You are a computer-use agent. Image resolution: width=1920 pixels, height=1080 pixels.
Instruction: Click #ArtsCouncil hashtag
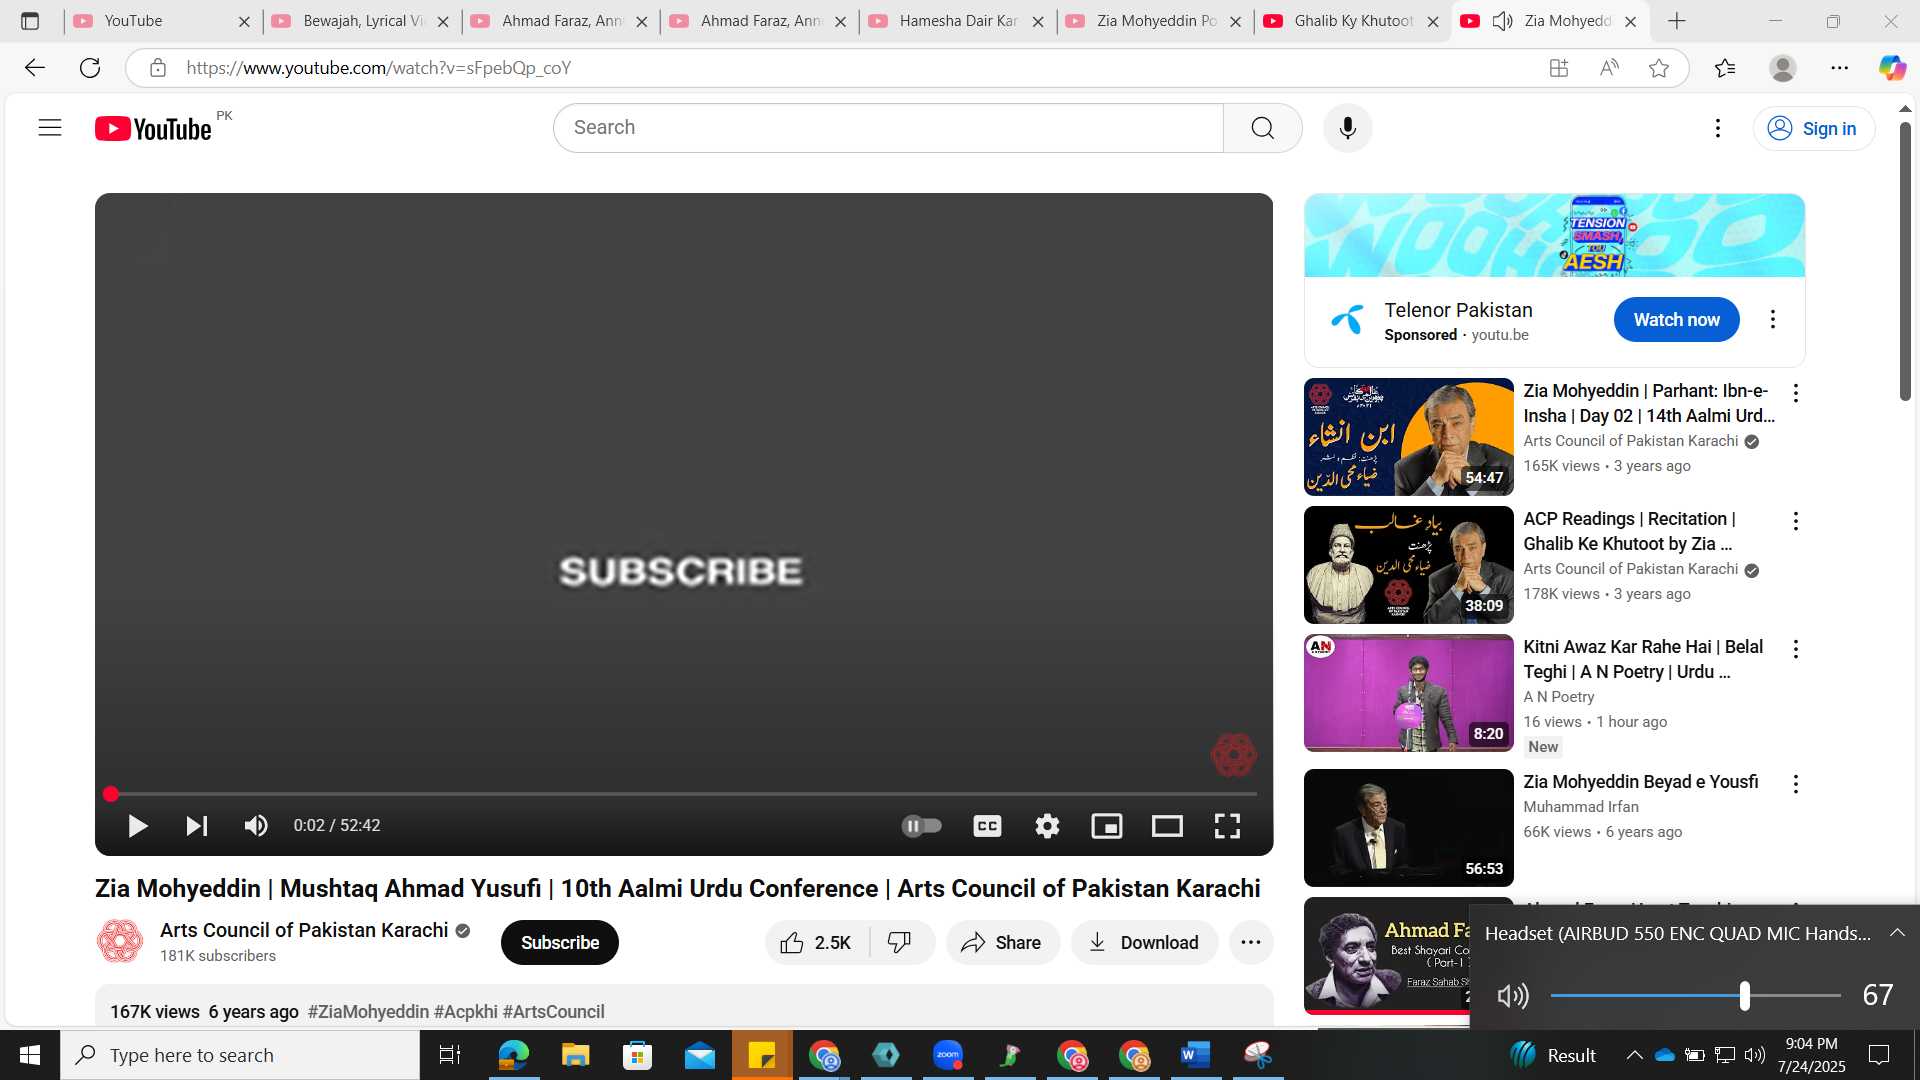(553, 1012)
